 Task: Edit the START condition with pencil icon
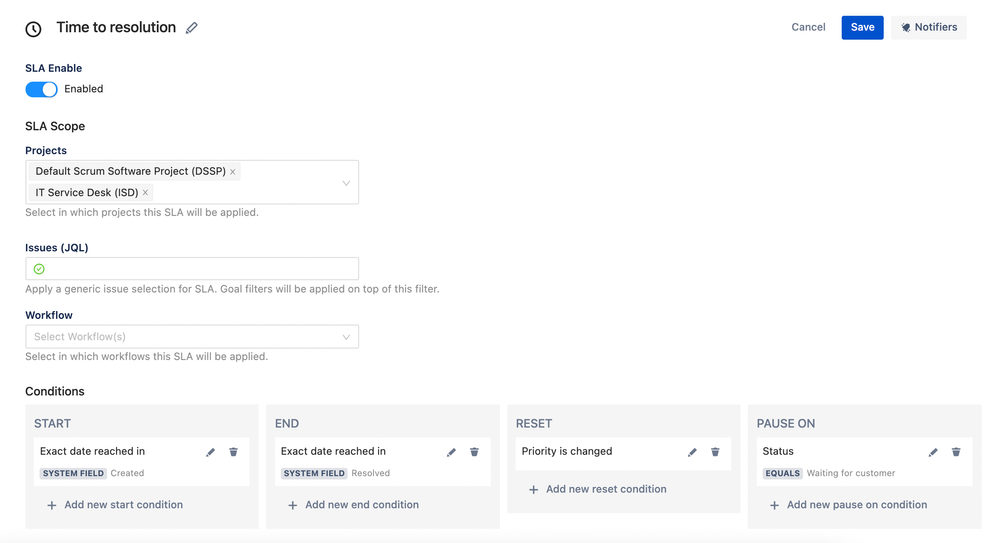[210, 452]
